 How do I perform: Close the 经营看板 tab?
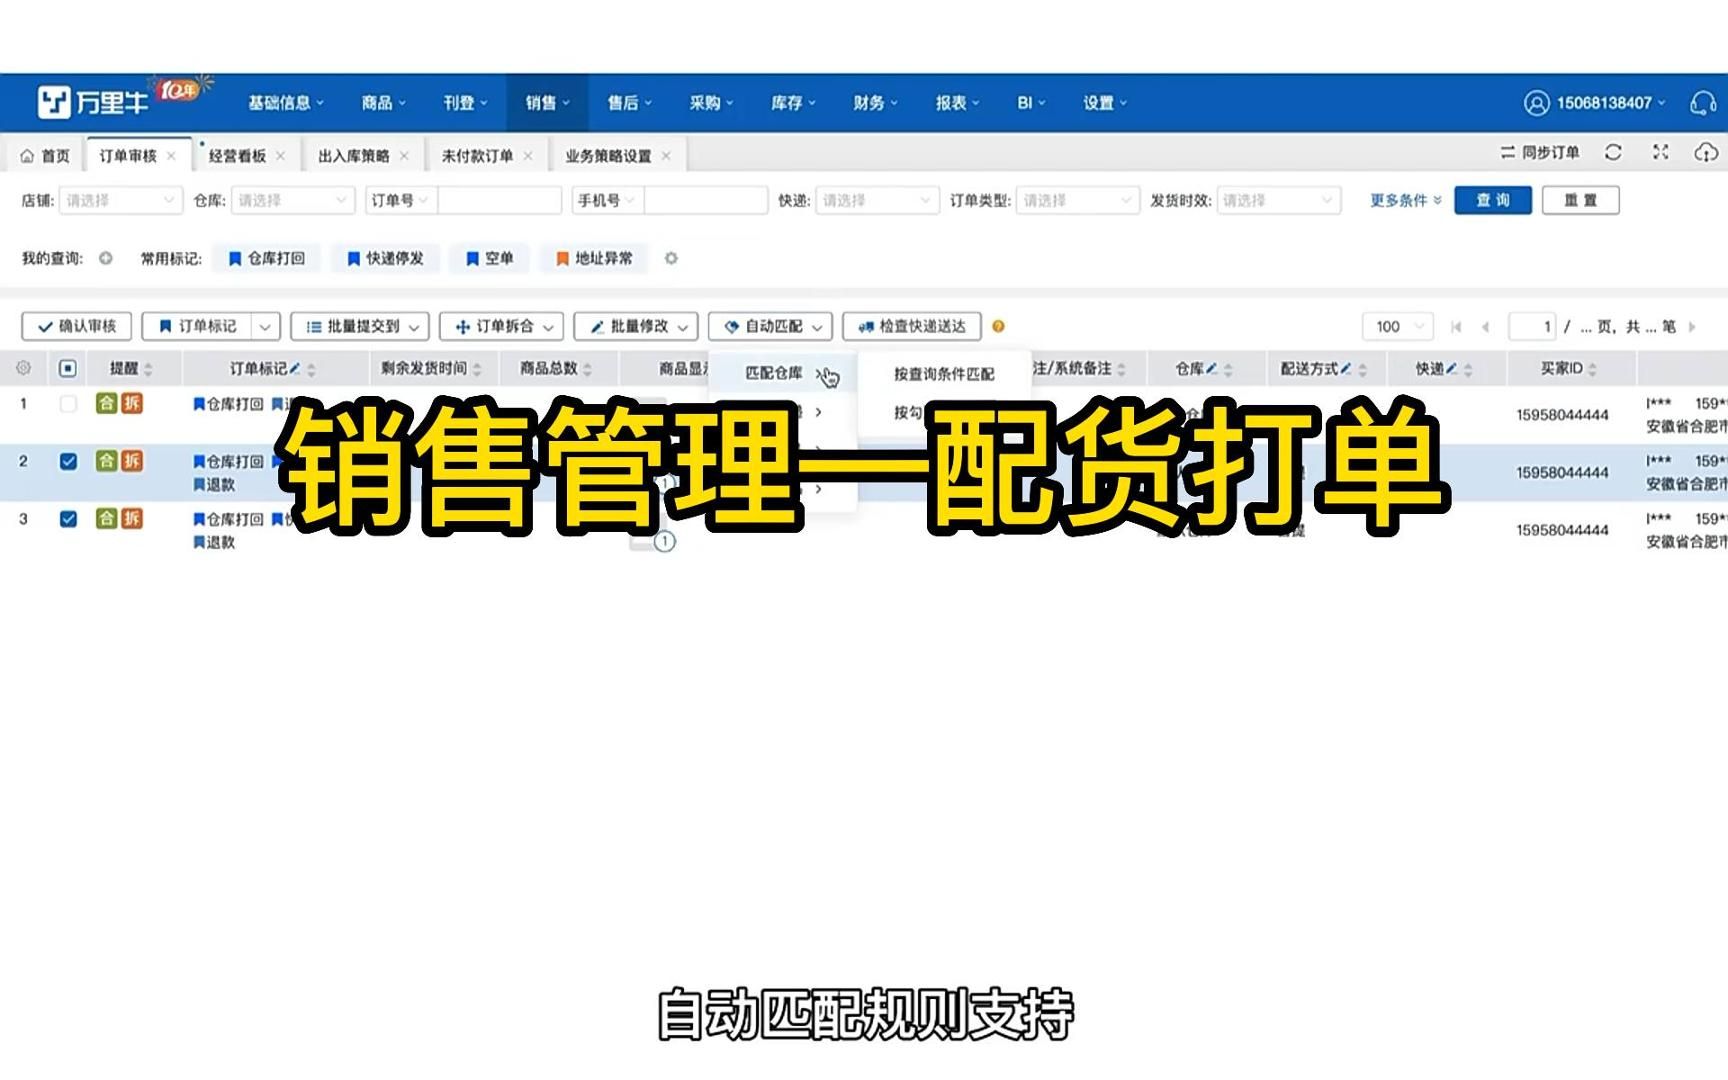(280, 156)
